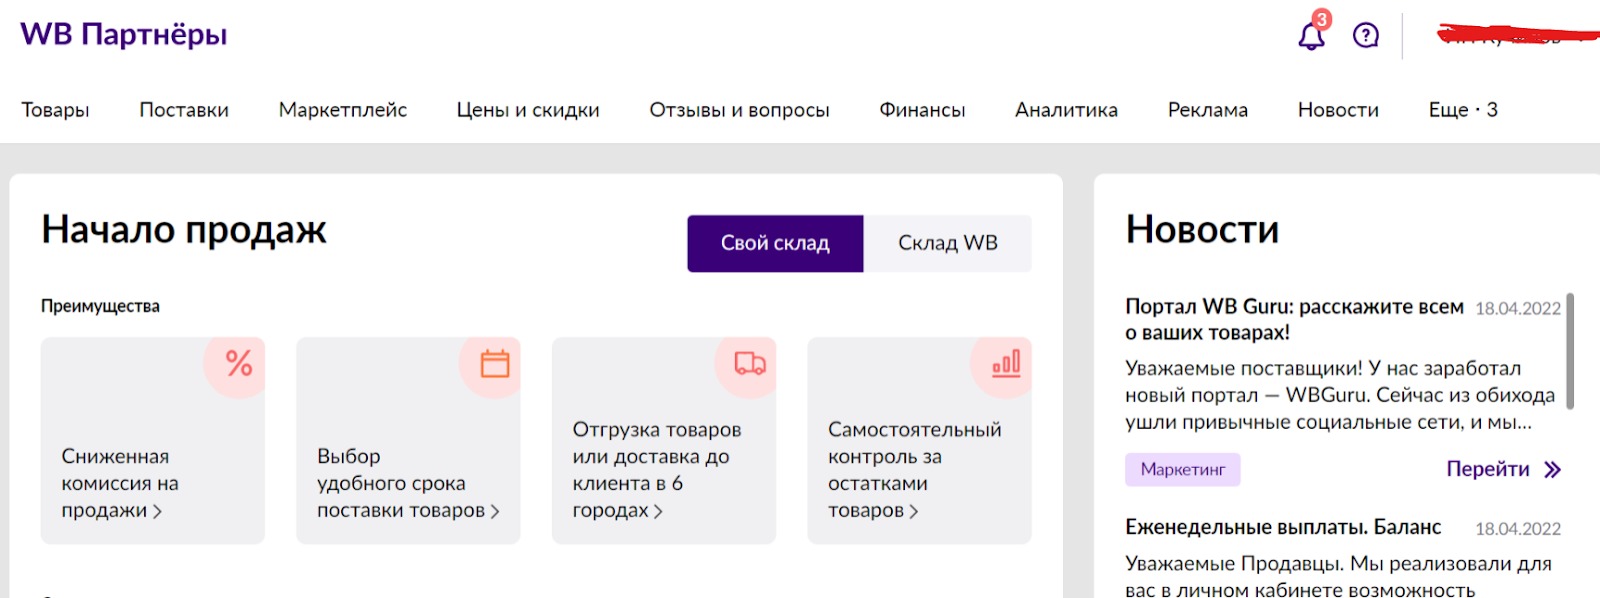This screenshot has width=1600, height=598.
Task: Click the Новости panel heading
Action: click(x=1202, y=230)
